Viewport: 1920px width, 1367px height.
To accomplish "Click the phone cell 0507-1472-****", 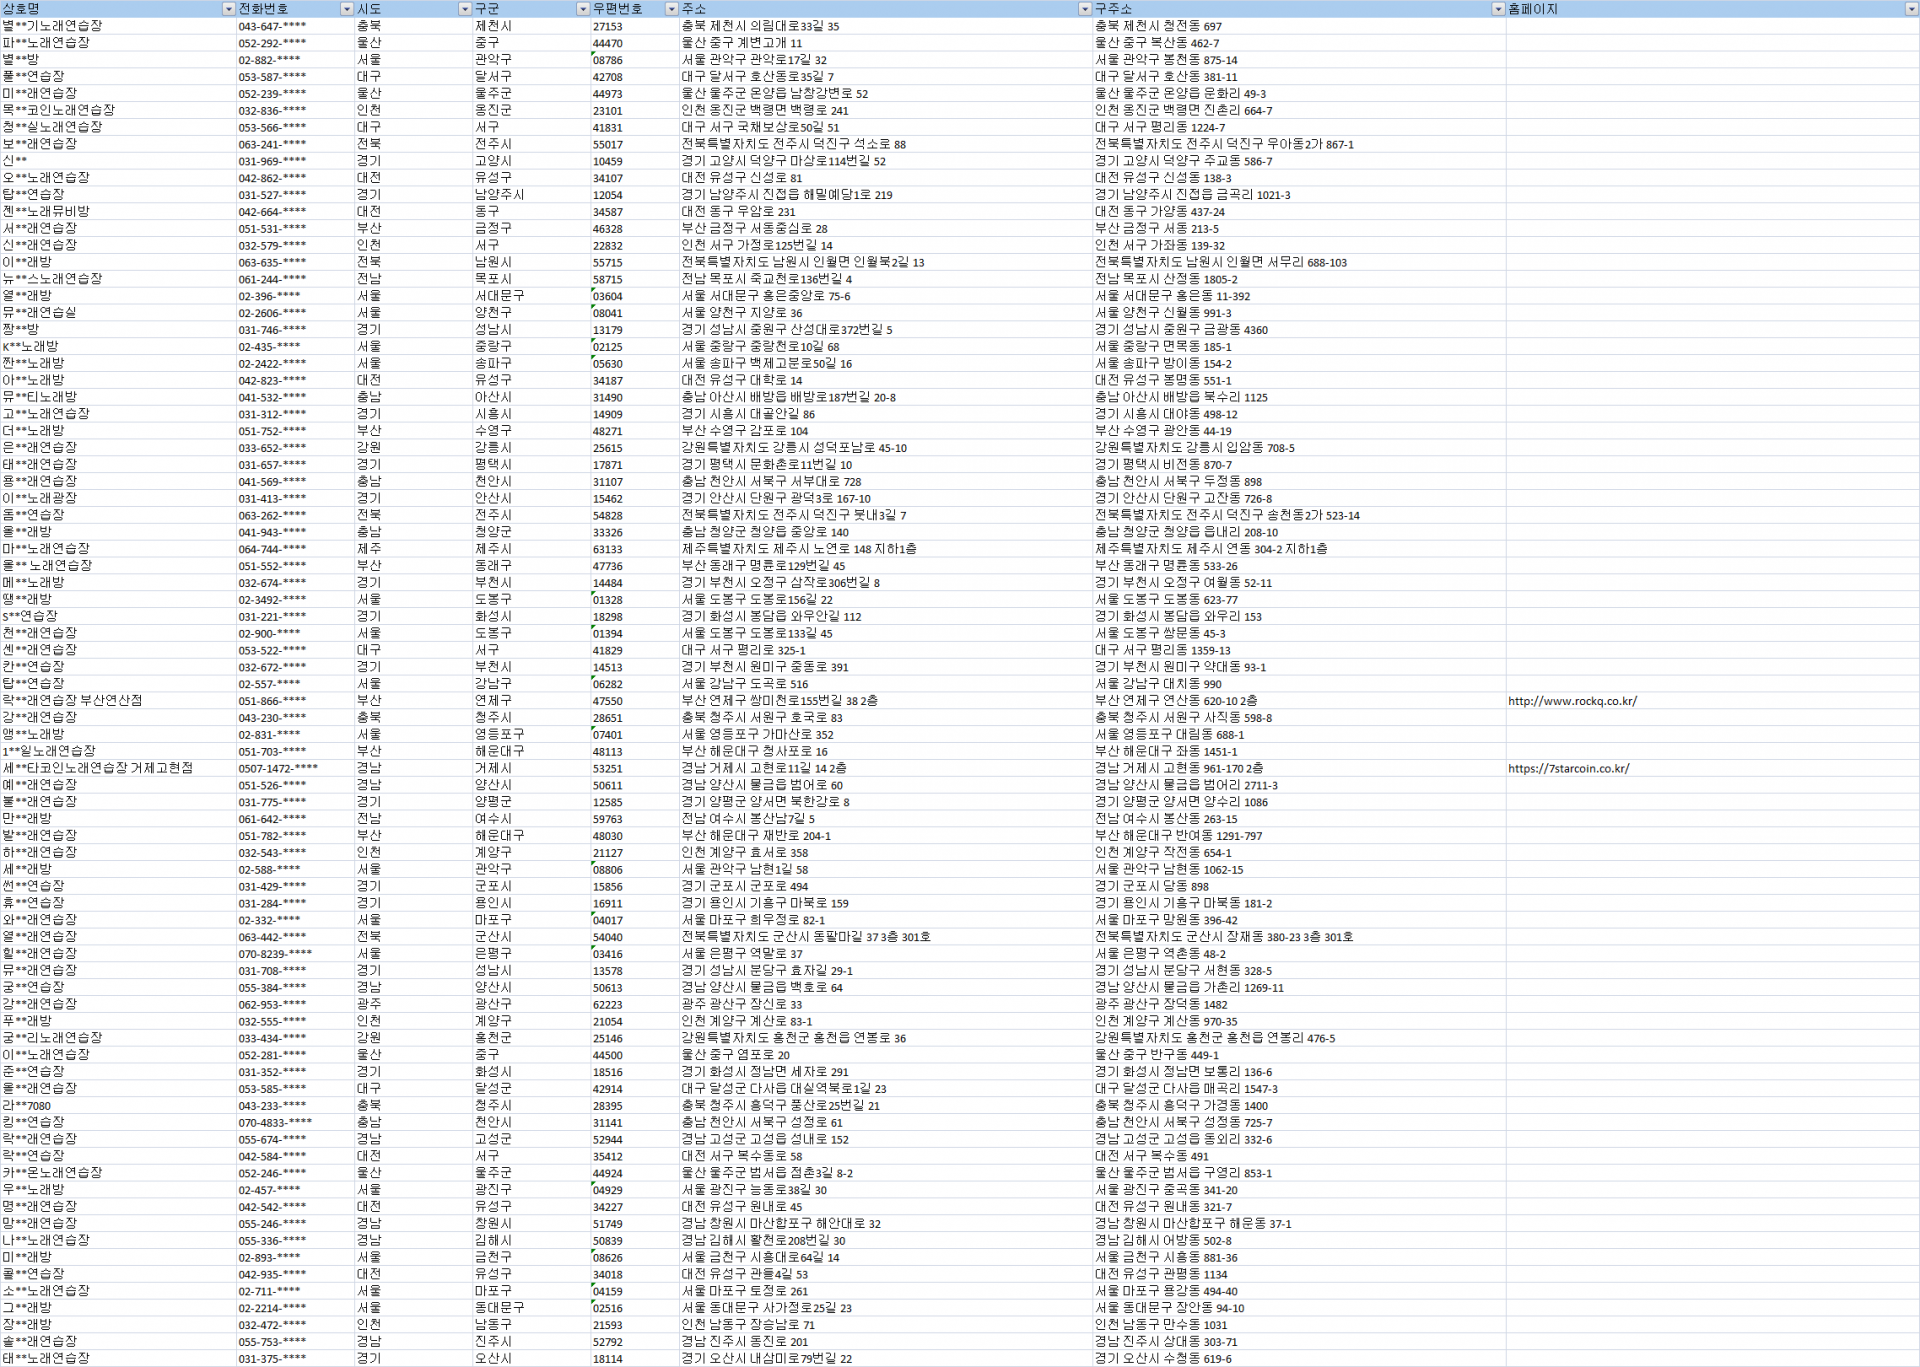I will coord(278,768).
